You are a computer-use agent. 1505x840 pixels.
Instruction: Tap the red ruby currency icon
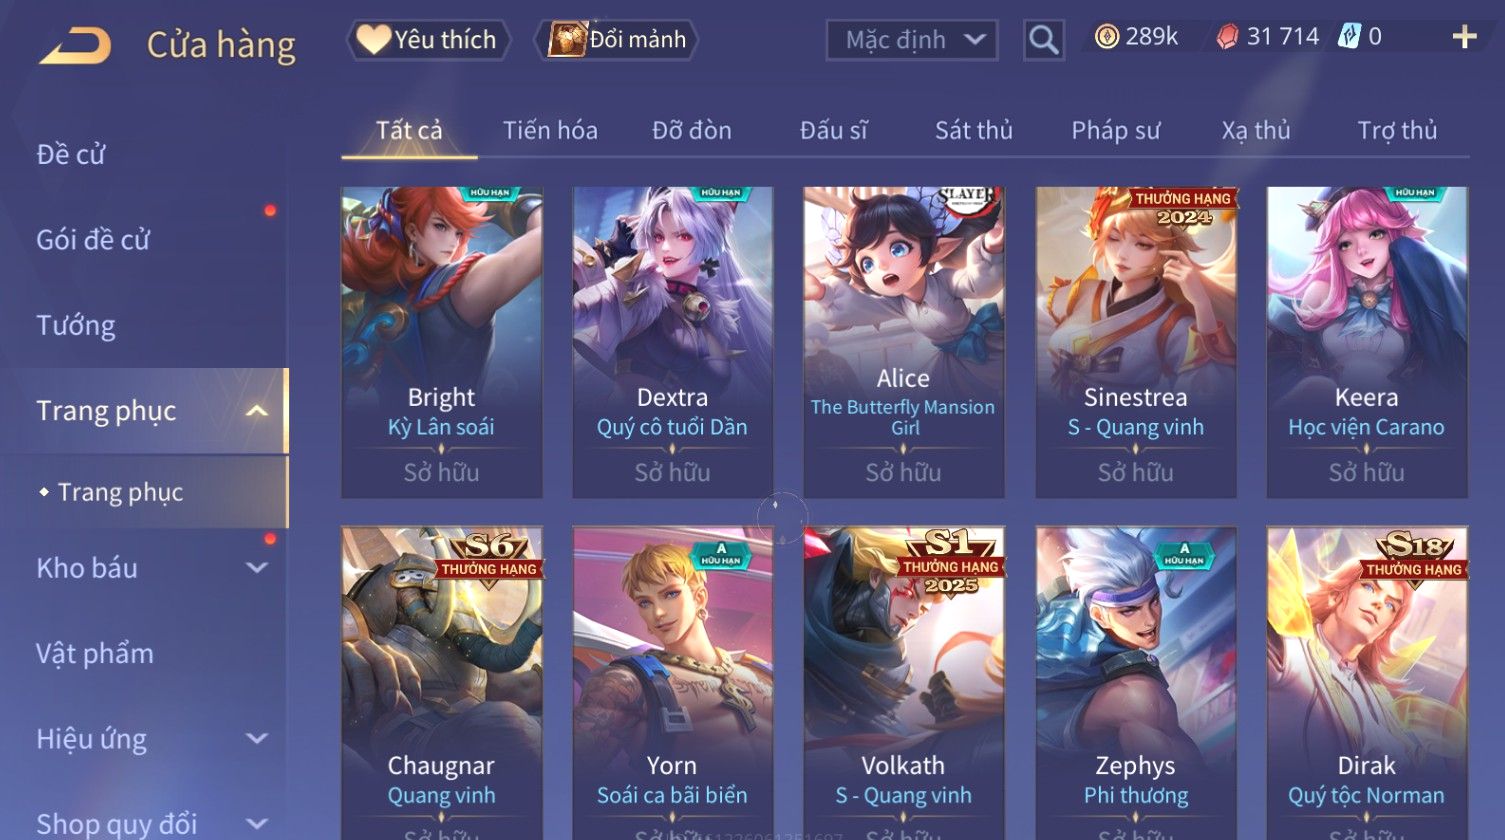coord(1227,37)
